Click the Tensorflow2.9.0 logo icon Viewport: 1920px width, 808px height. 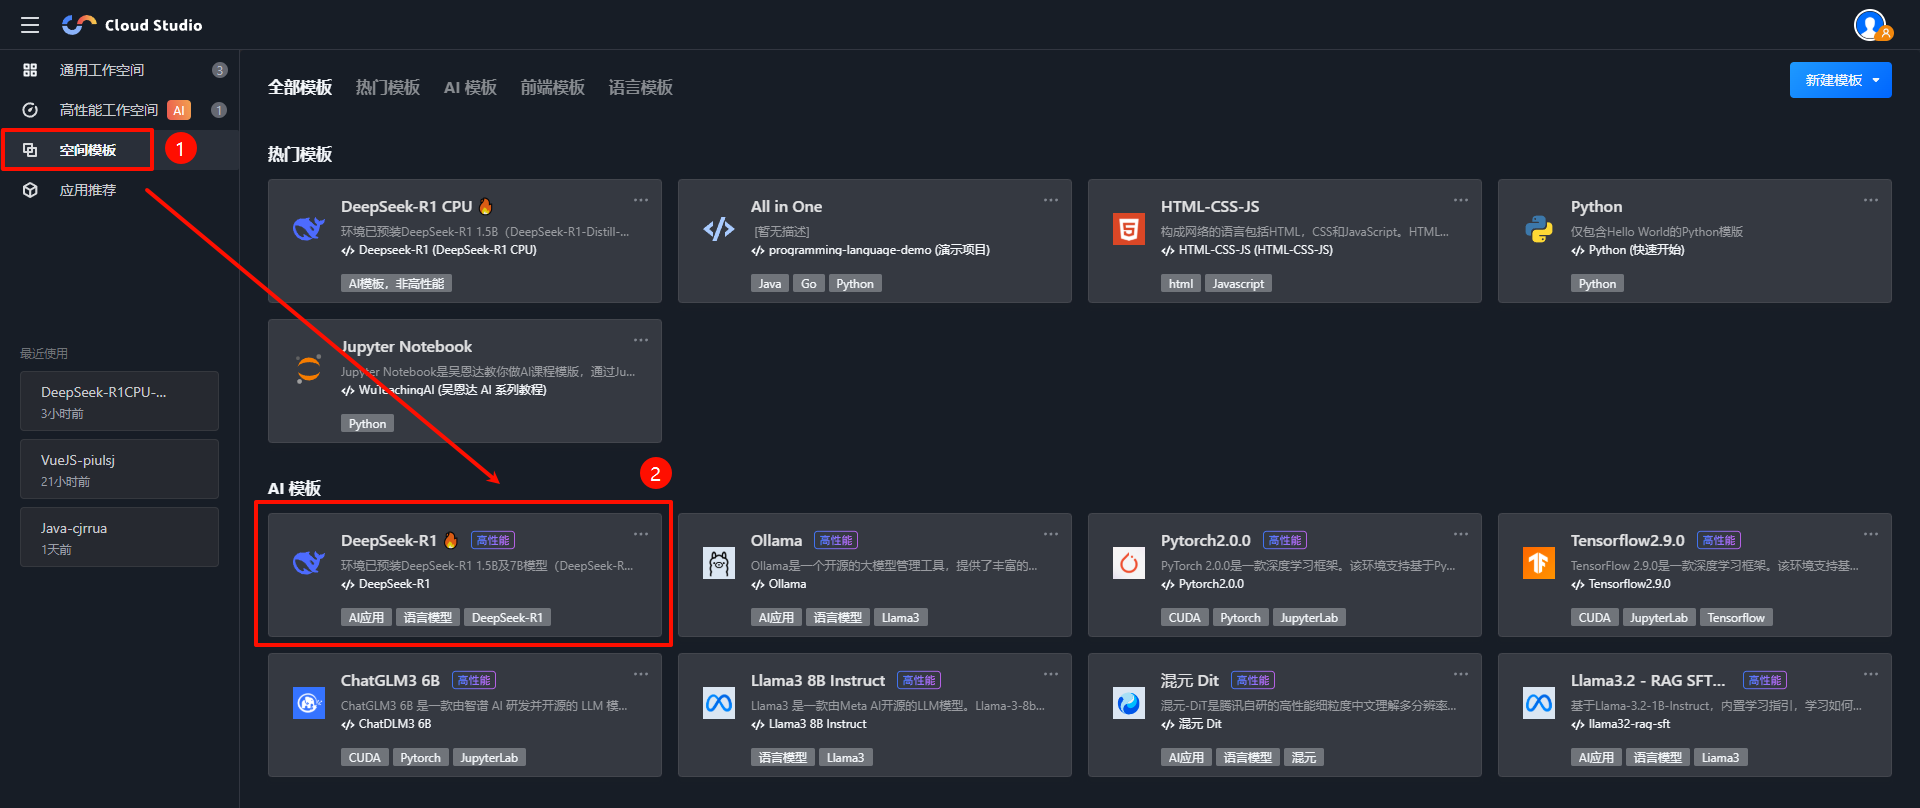coord(1539,563)
